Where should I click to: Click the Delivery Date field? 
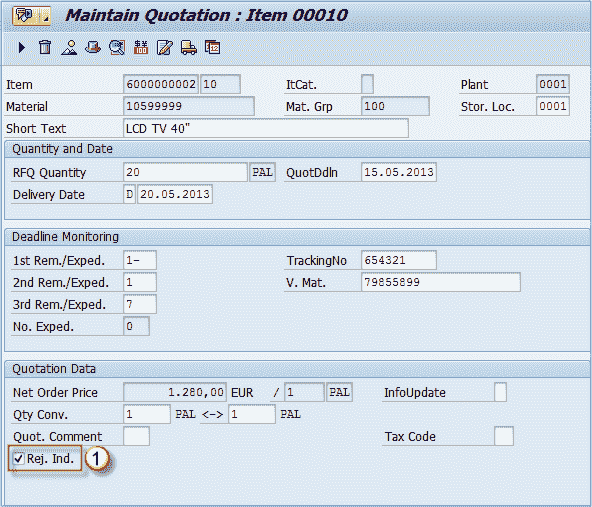coord(175,194)
